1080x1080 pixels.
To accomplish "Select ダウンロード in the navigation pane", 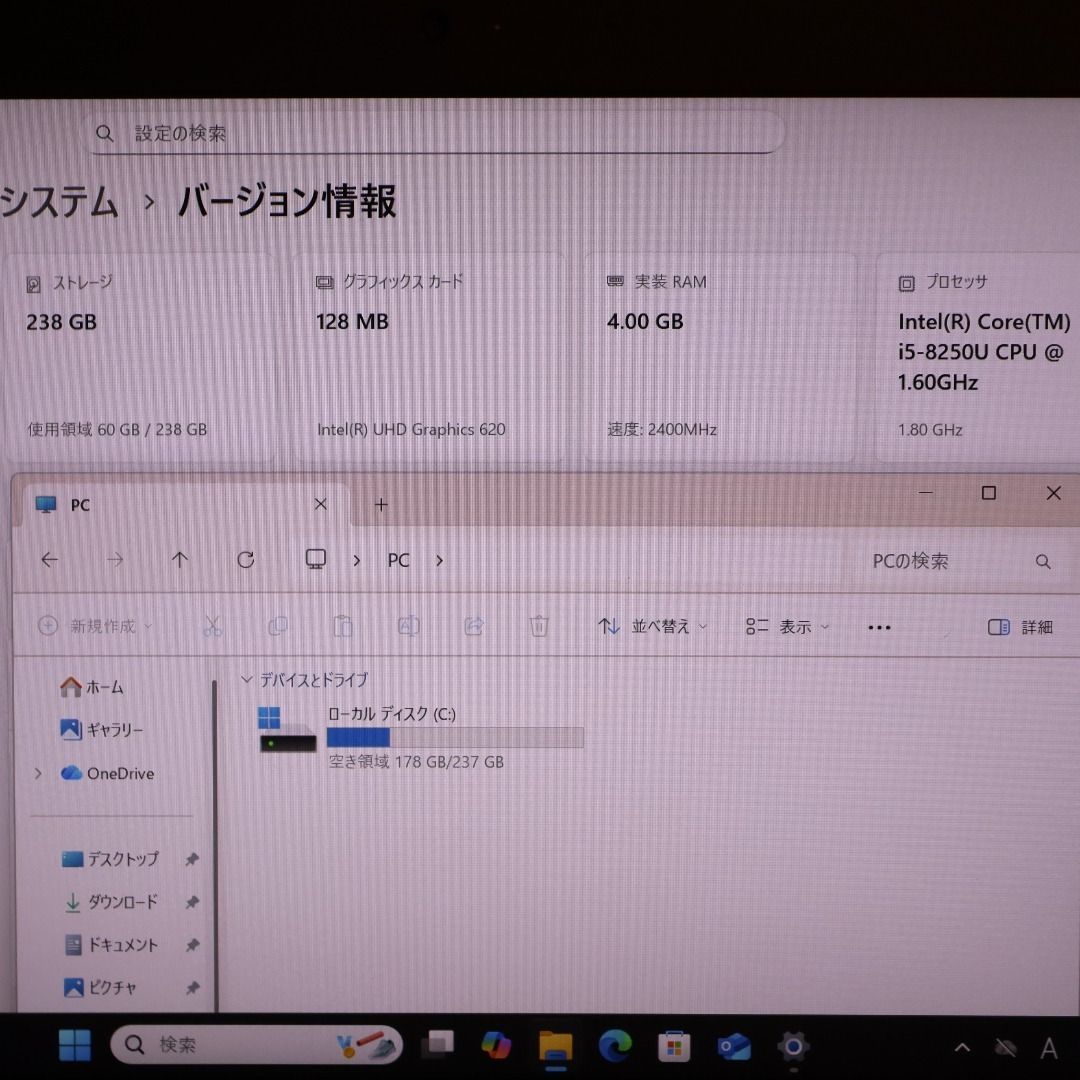I will tap(122, 902).
